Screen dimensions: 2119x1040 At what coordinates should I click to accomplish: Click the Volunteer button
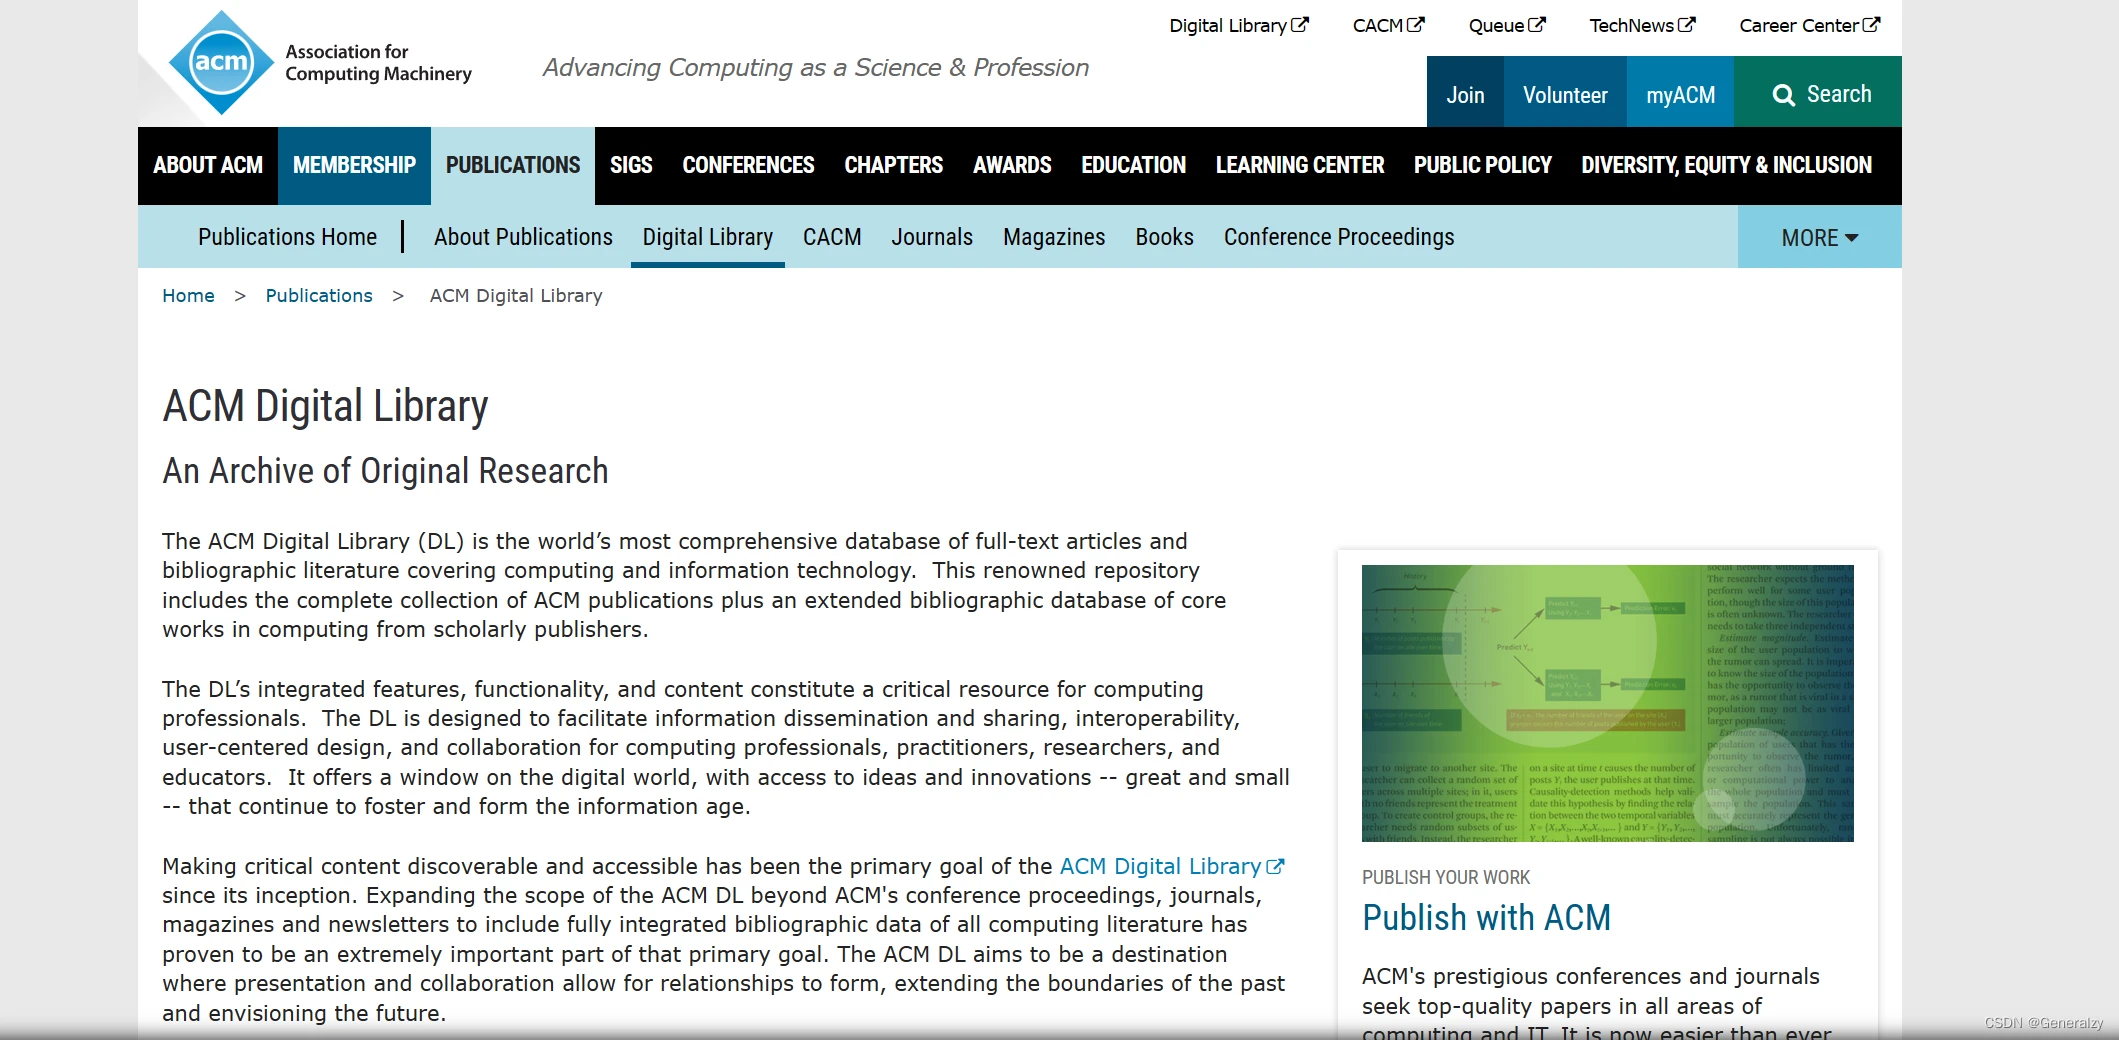[x=1565, y=94]
